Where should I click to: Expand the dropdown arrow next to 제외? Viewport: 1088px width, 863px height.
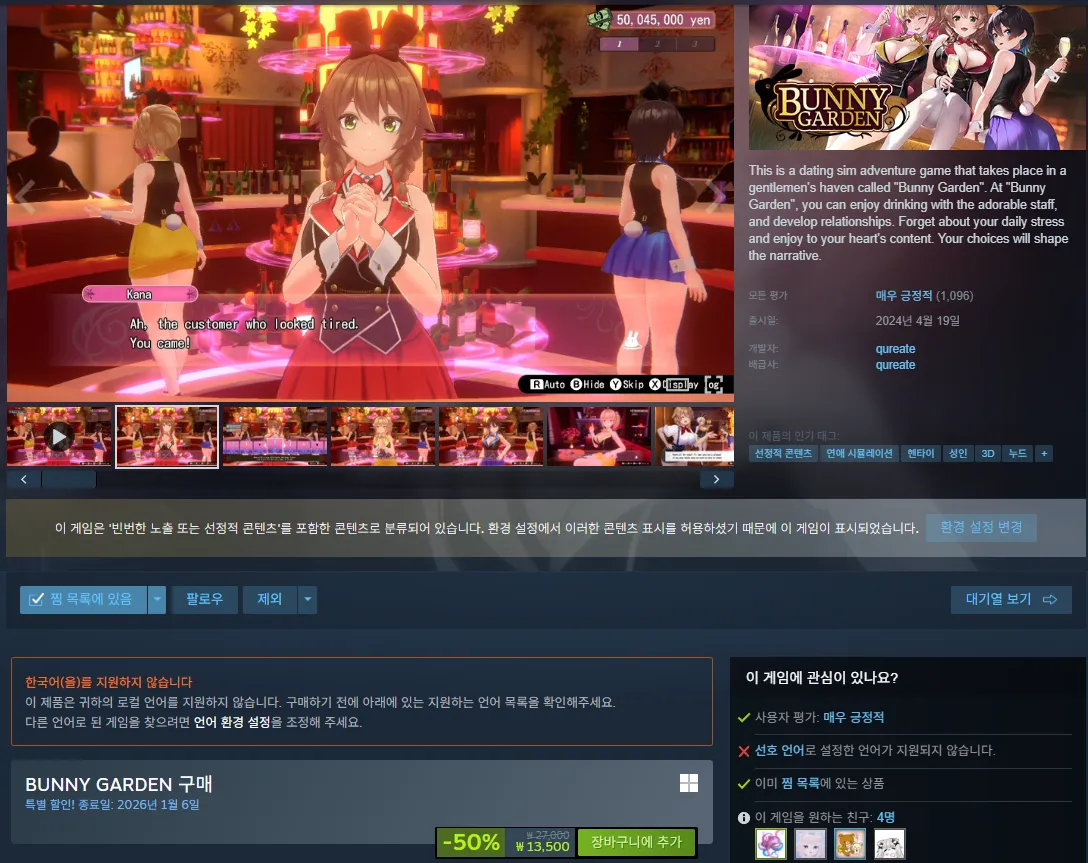(308, 599)
